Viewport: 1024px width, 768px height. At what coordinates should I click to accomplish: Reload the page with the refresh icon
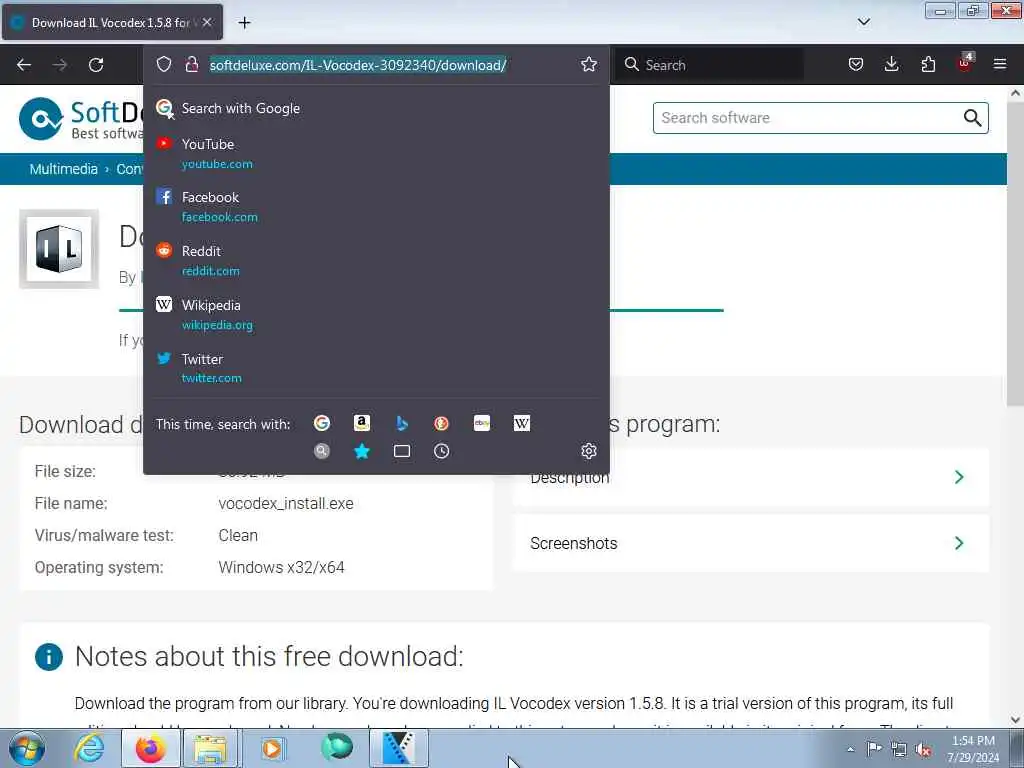tap(96, 65)
